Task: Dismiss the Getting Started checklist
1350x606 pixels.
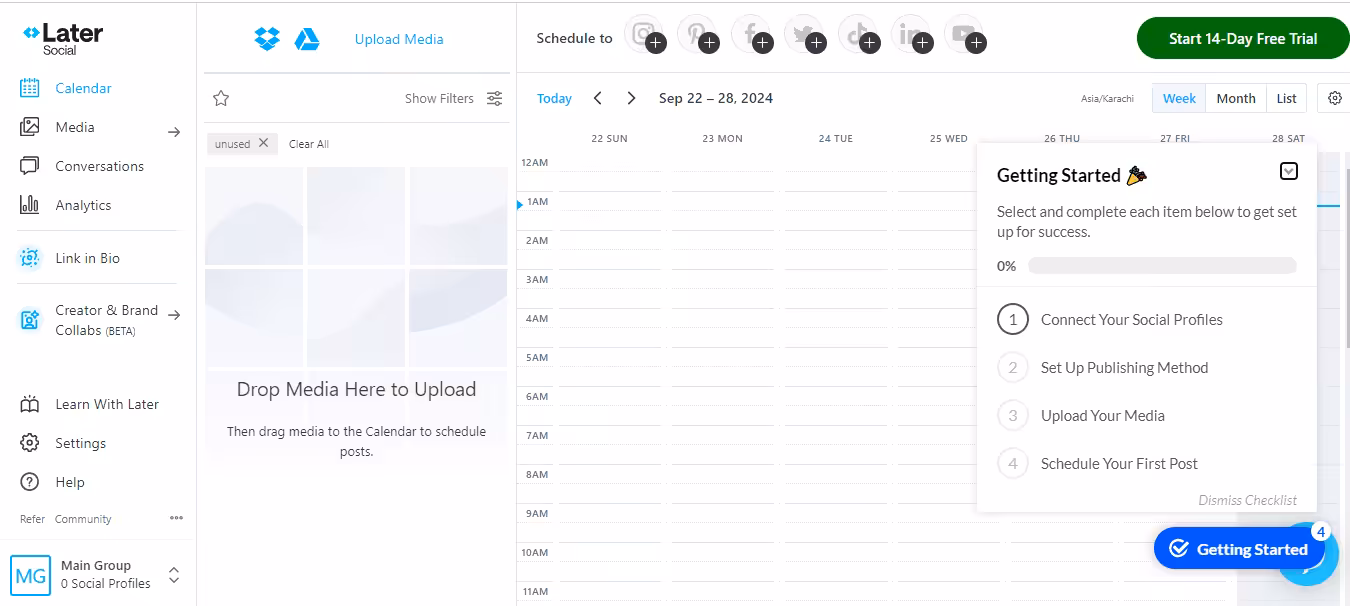Action: click(x=1248, y=500)
